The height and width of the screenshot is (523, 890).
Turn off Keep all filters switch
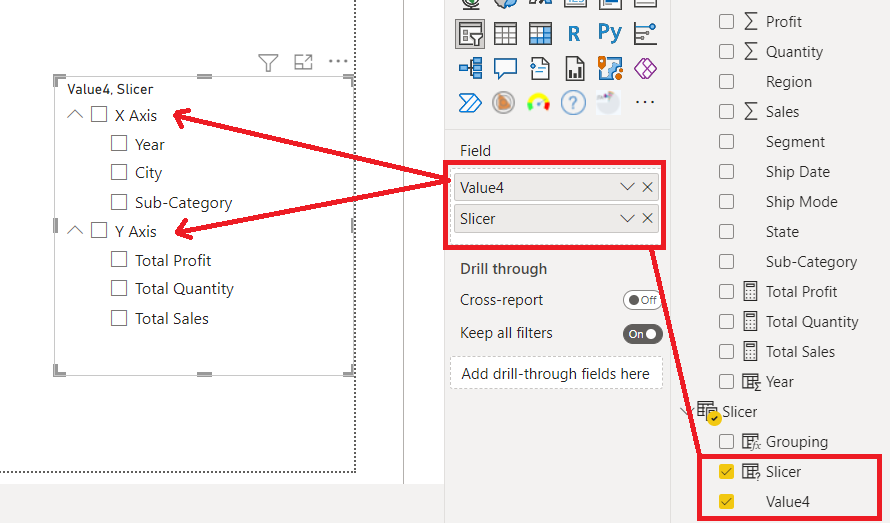click(x=642, y=334)
